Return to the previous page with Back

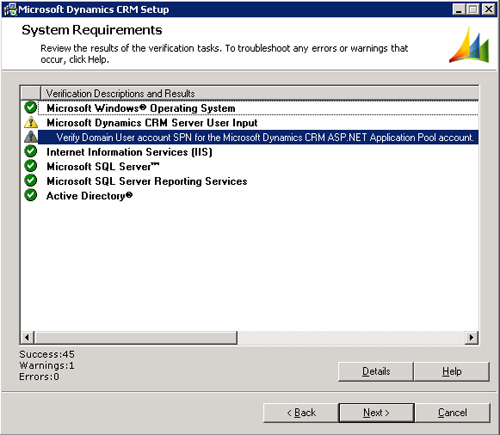pyautogui.click(x=301, y=413)
